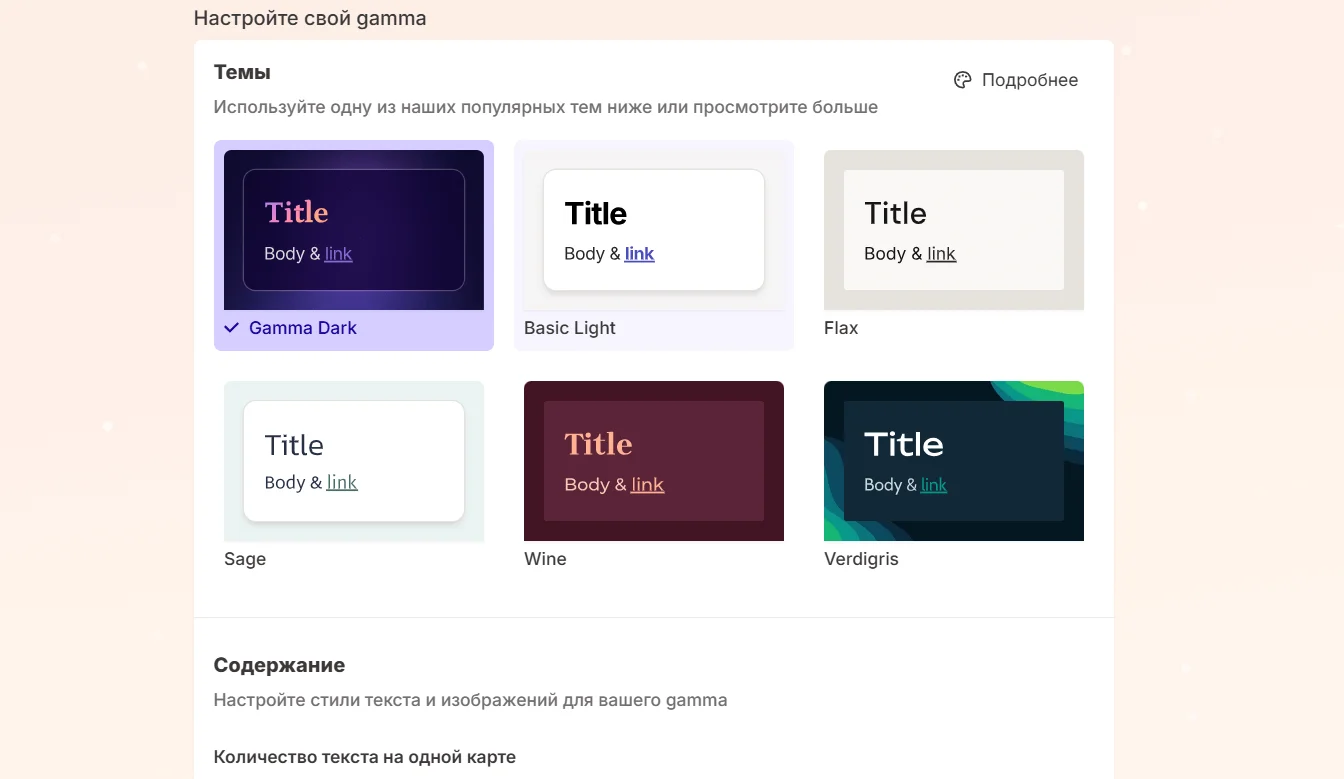
Task: Pick the Flax theme preview card
Action: (954, 230)
